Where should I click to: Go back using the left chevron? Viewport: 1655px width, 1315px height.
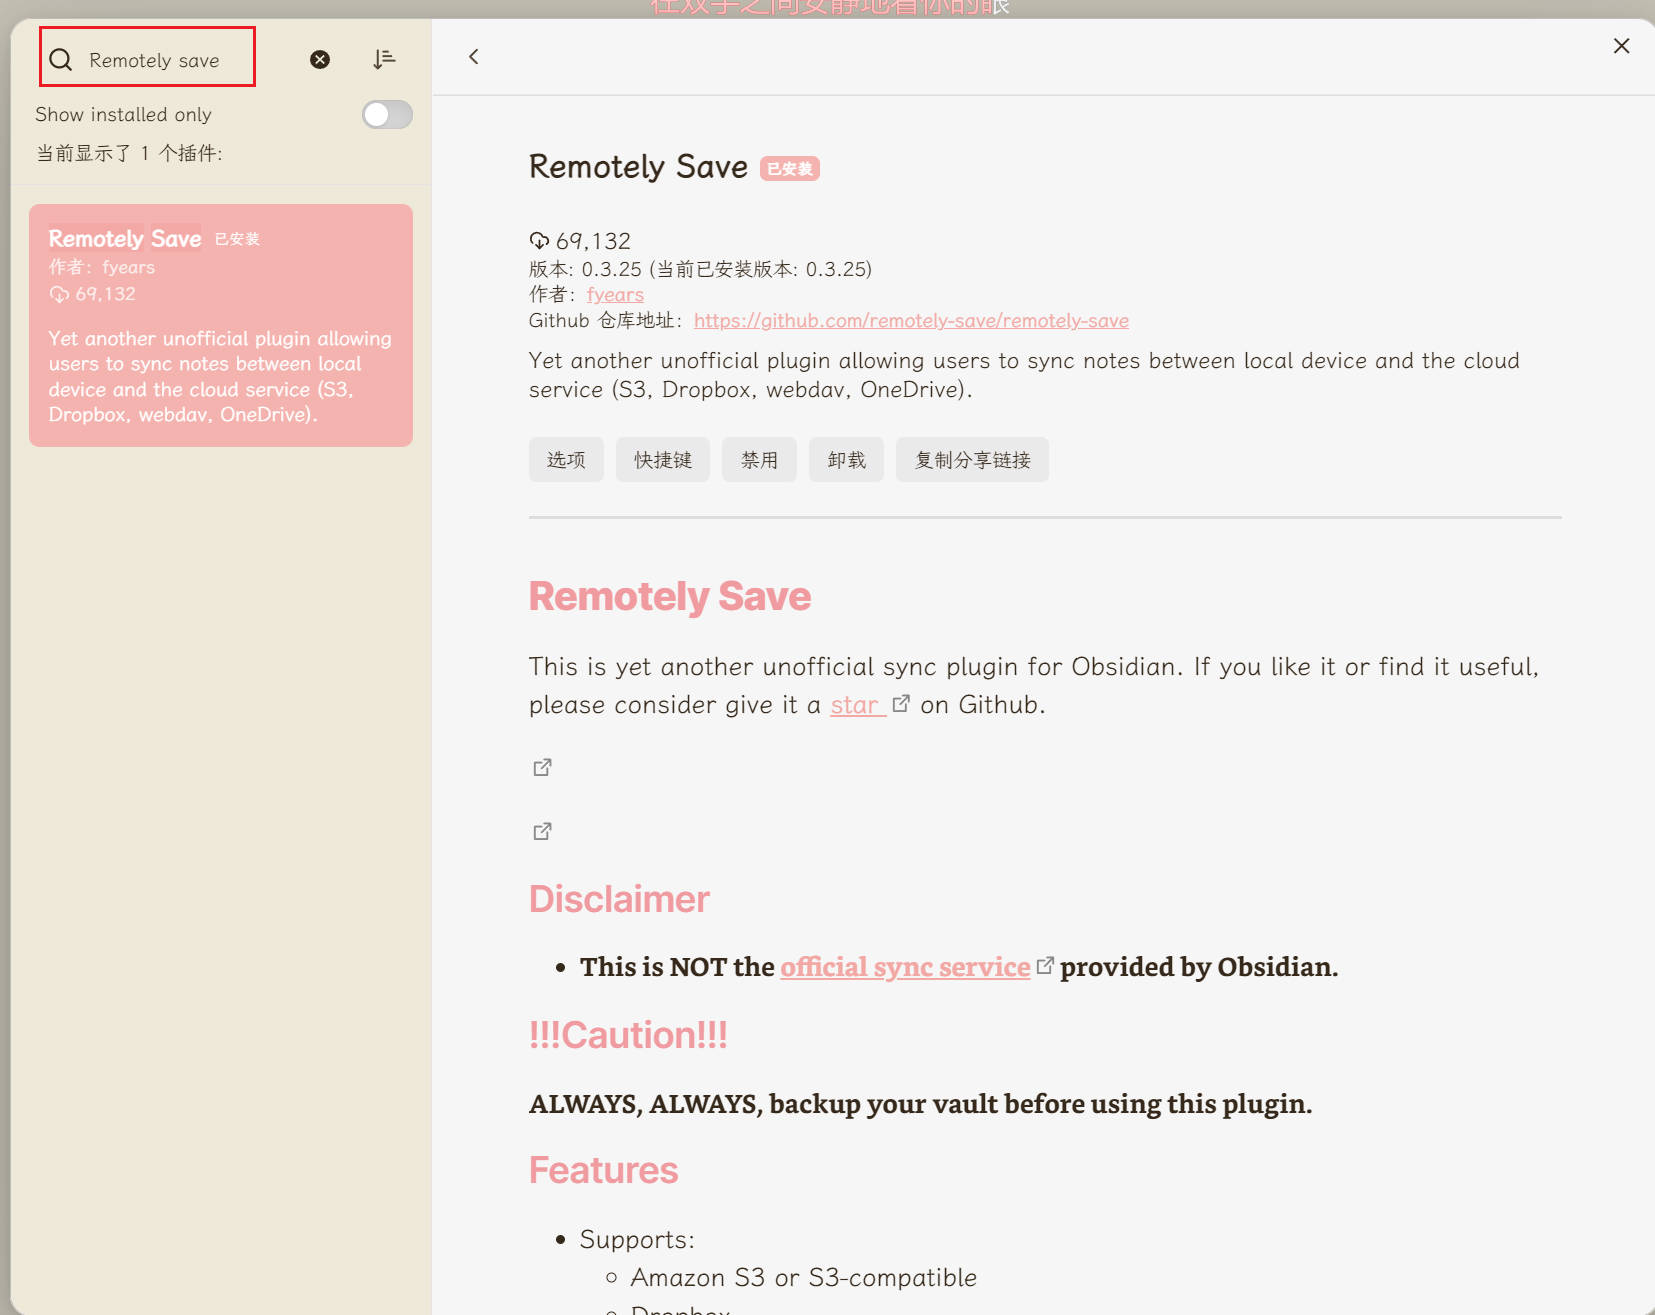pyautogui.click(x=474, y=57)
